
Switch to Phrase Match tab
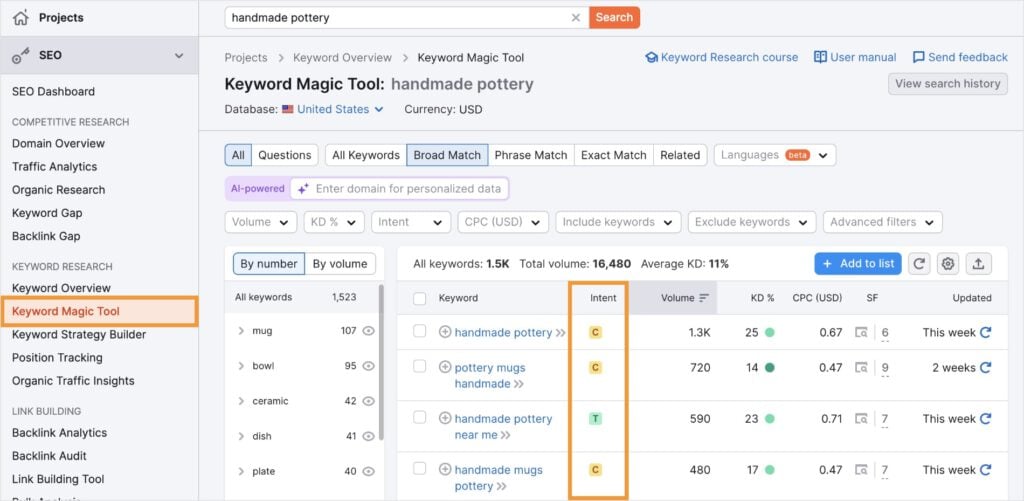coord(530,155)
